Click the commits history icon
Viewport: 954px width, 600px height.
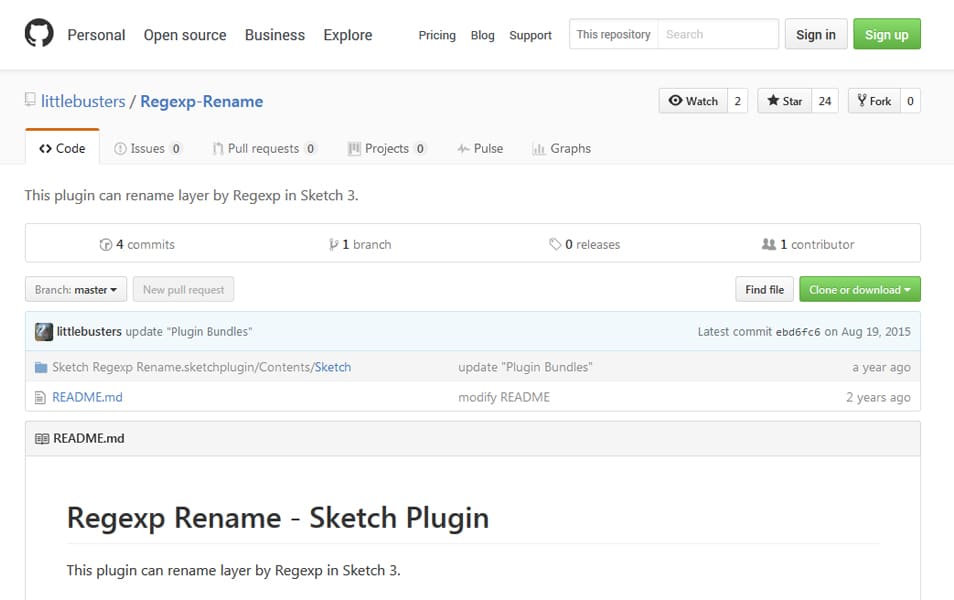click(x=106, y=243)
